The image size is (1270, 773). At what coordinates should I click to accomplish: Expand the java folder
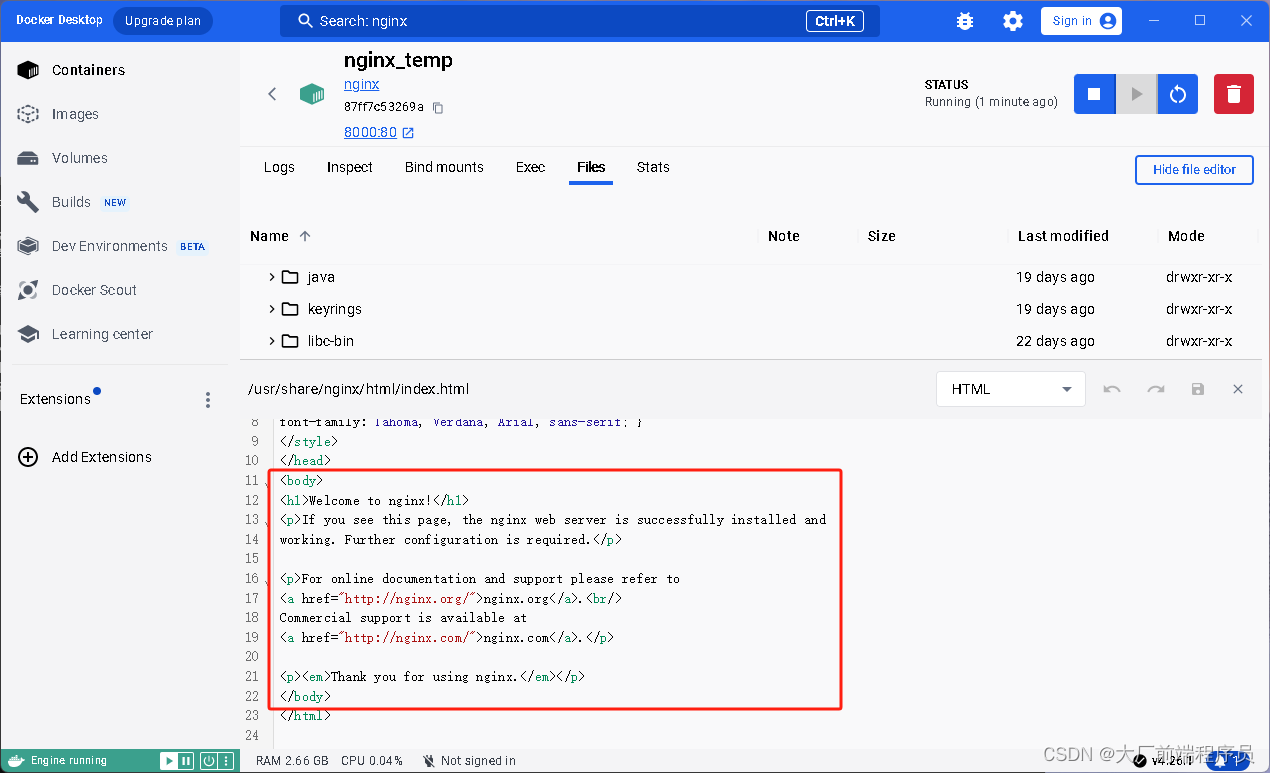click(272, 277)
